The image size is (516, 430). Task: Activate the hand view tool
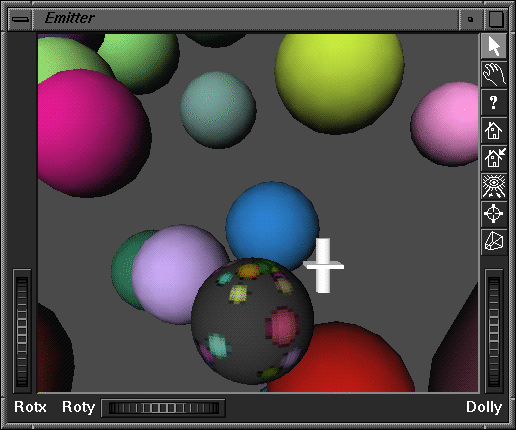[x=494, y=74]
